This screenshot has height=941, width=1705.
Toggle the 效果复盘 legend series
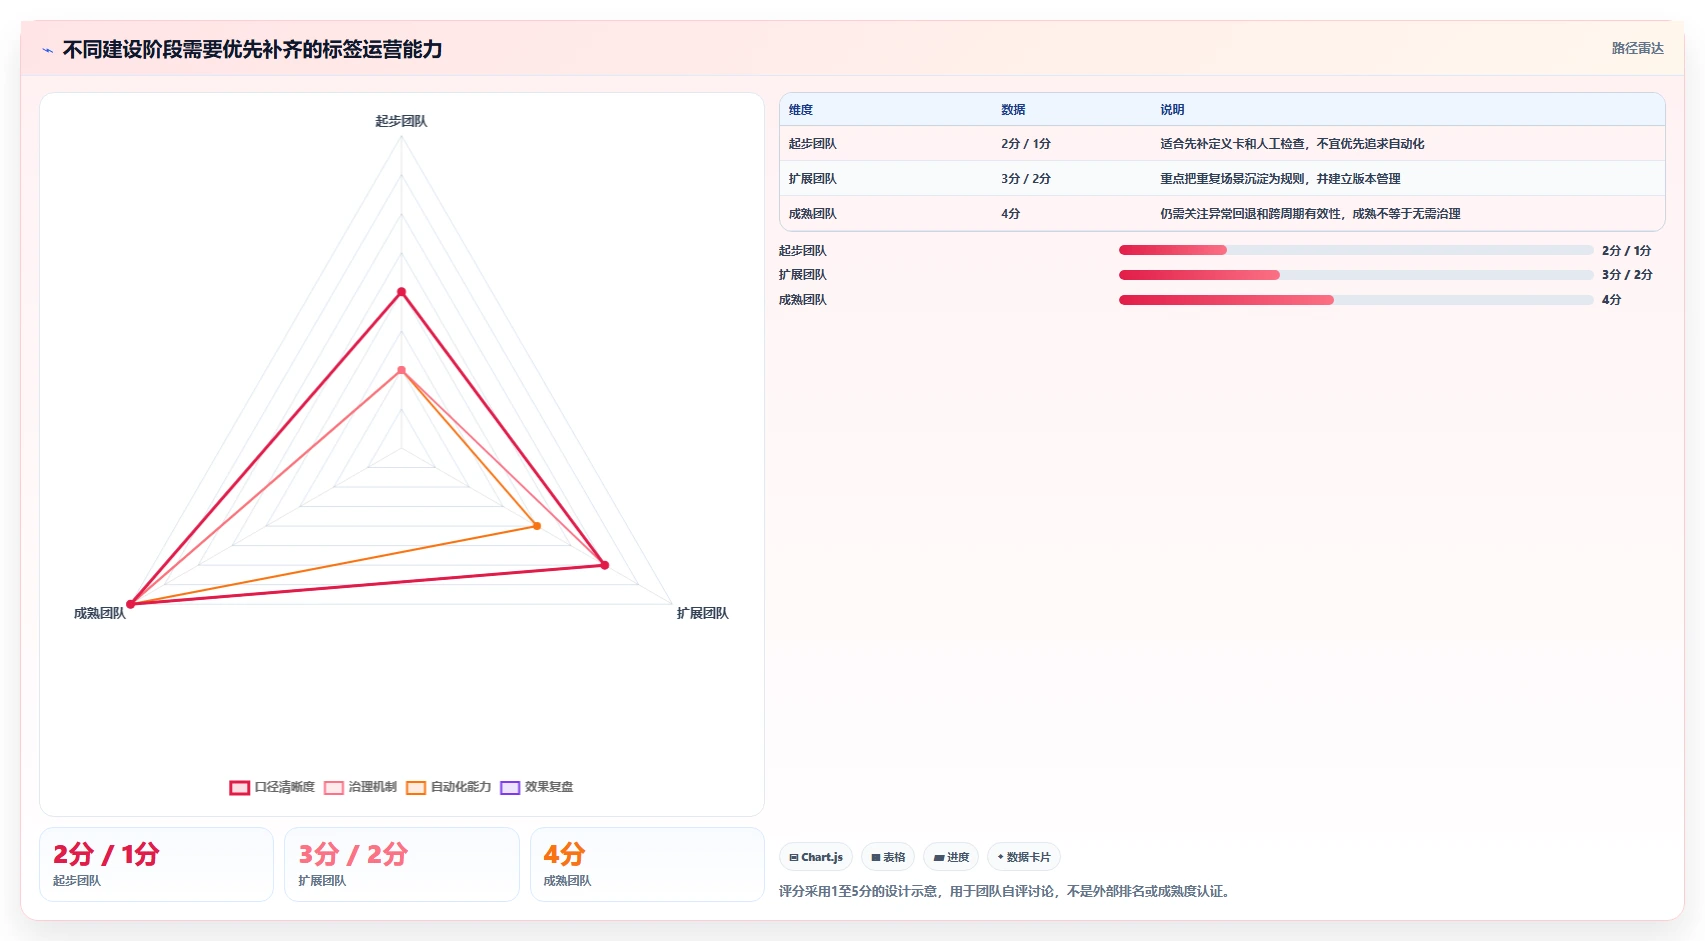[536, 787]
